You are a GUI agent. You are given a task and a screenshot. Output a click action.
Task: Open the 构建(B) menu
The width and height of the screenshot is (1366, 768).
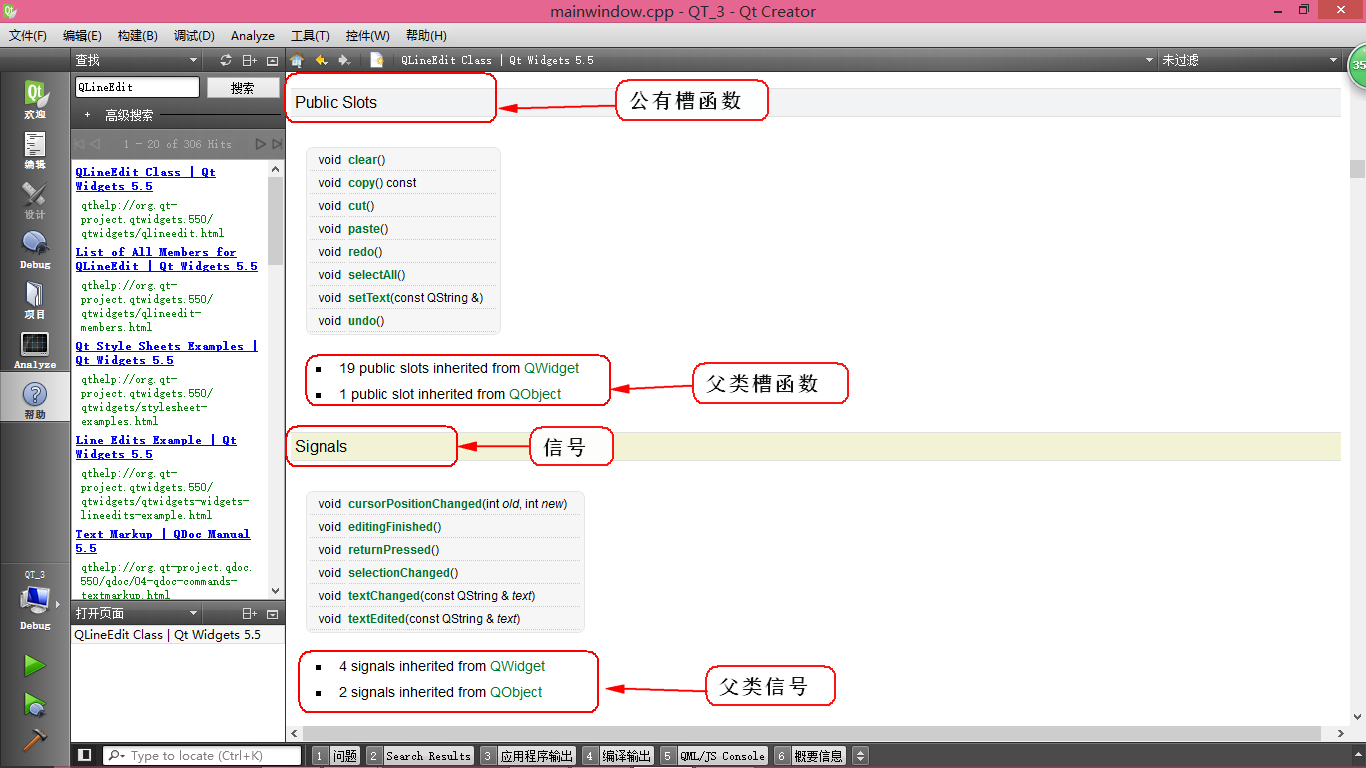tap(138, 35)
